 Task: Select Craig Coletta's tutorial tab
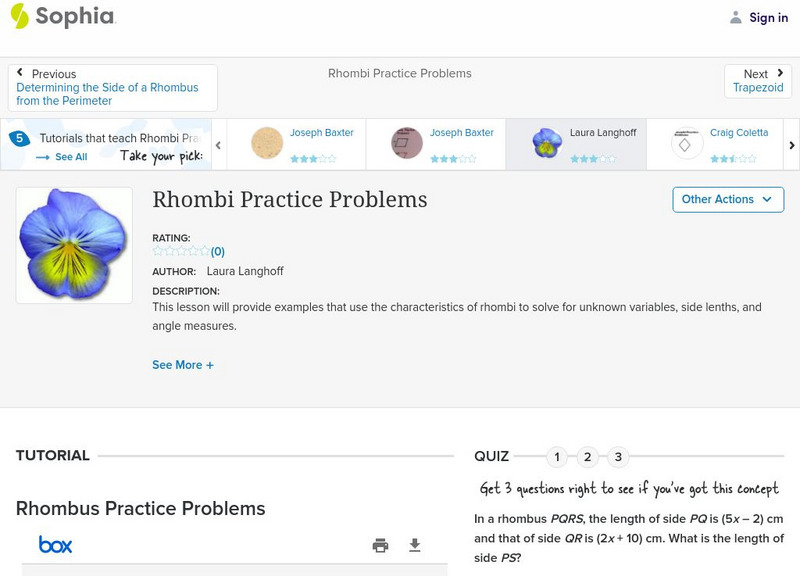[715, 144]
